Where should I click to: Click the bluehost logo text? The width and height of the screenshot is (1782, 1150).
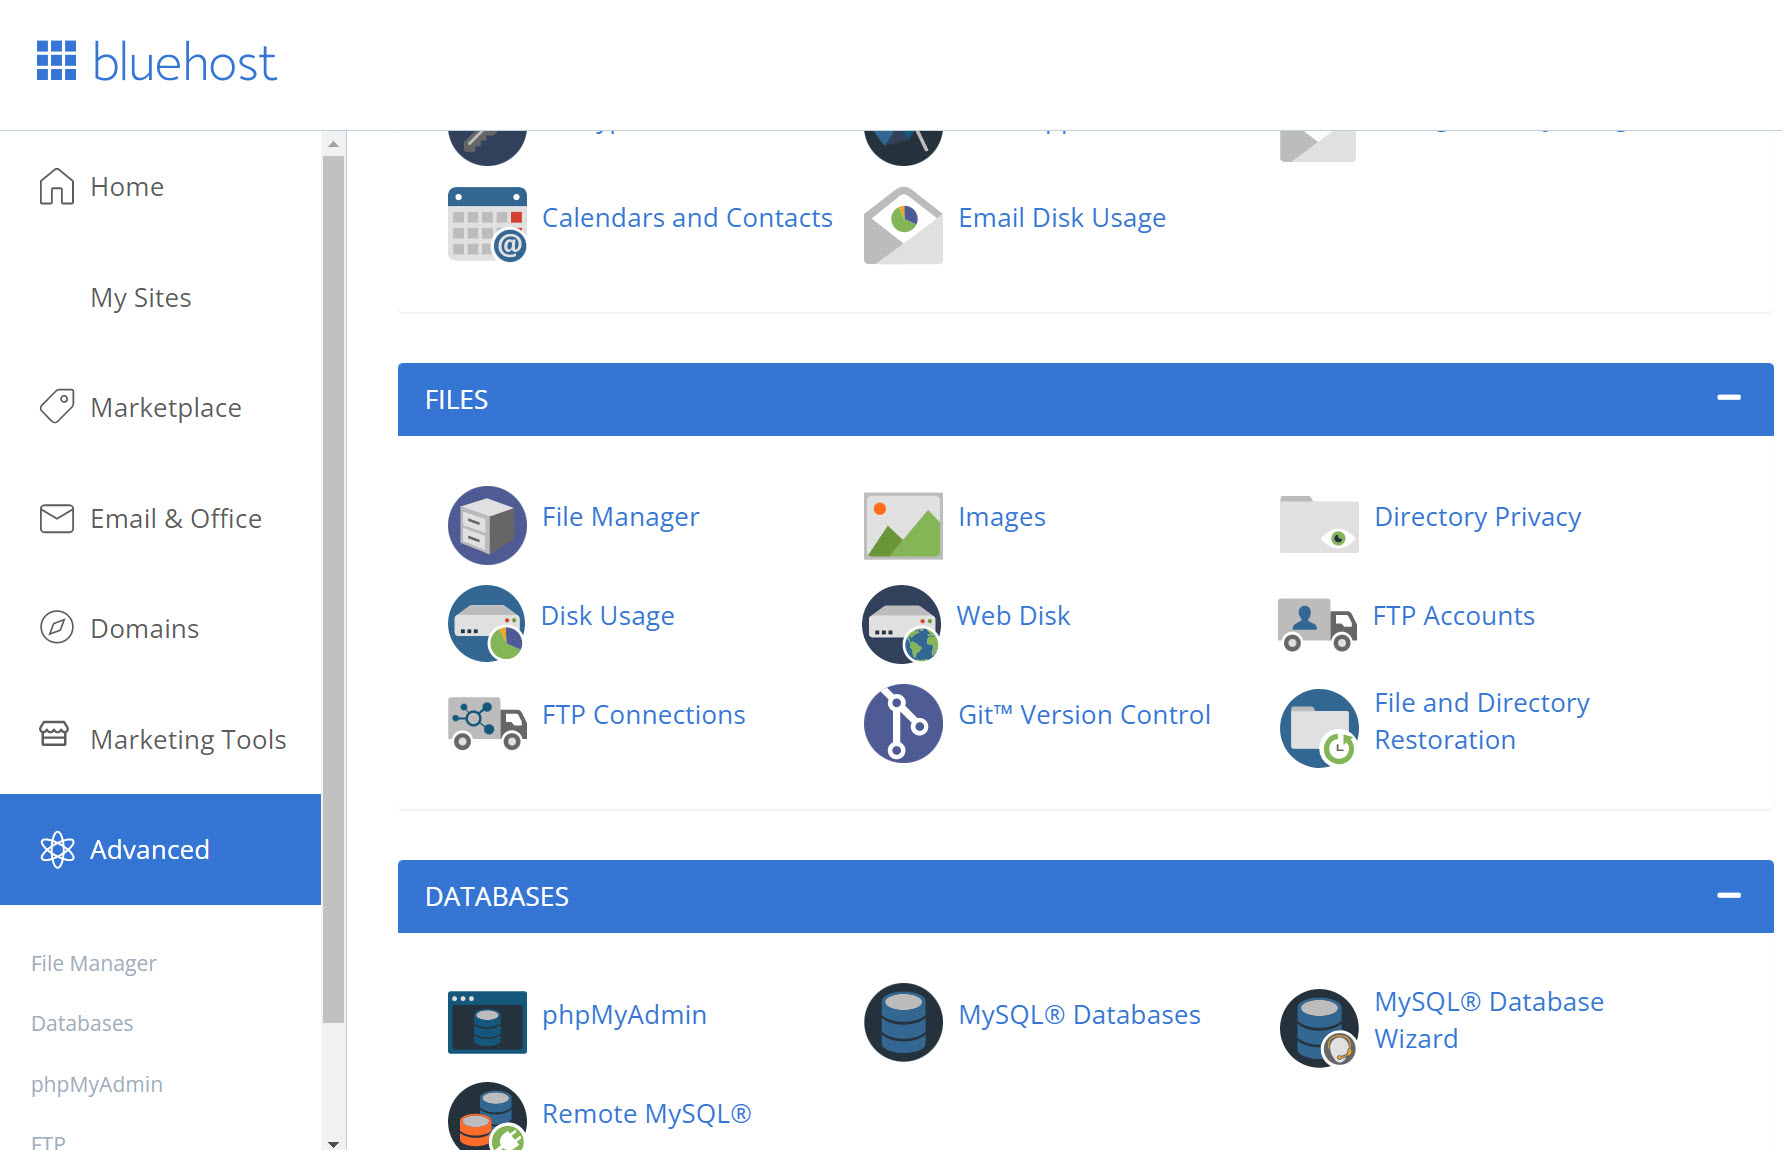coord(185,62)
